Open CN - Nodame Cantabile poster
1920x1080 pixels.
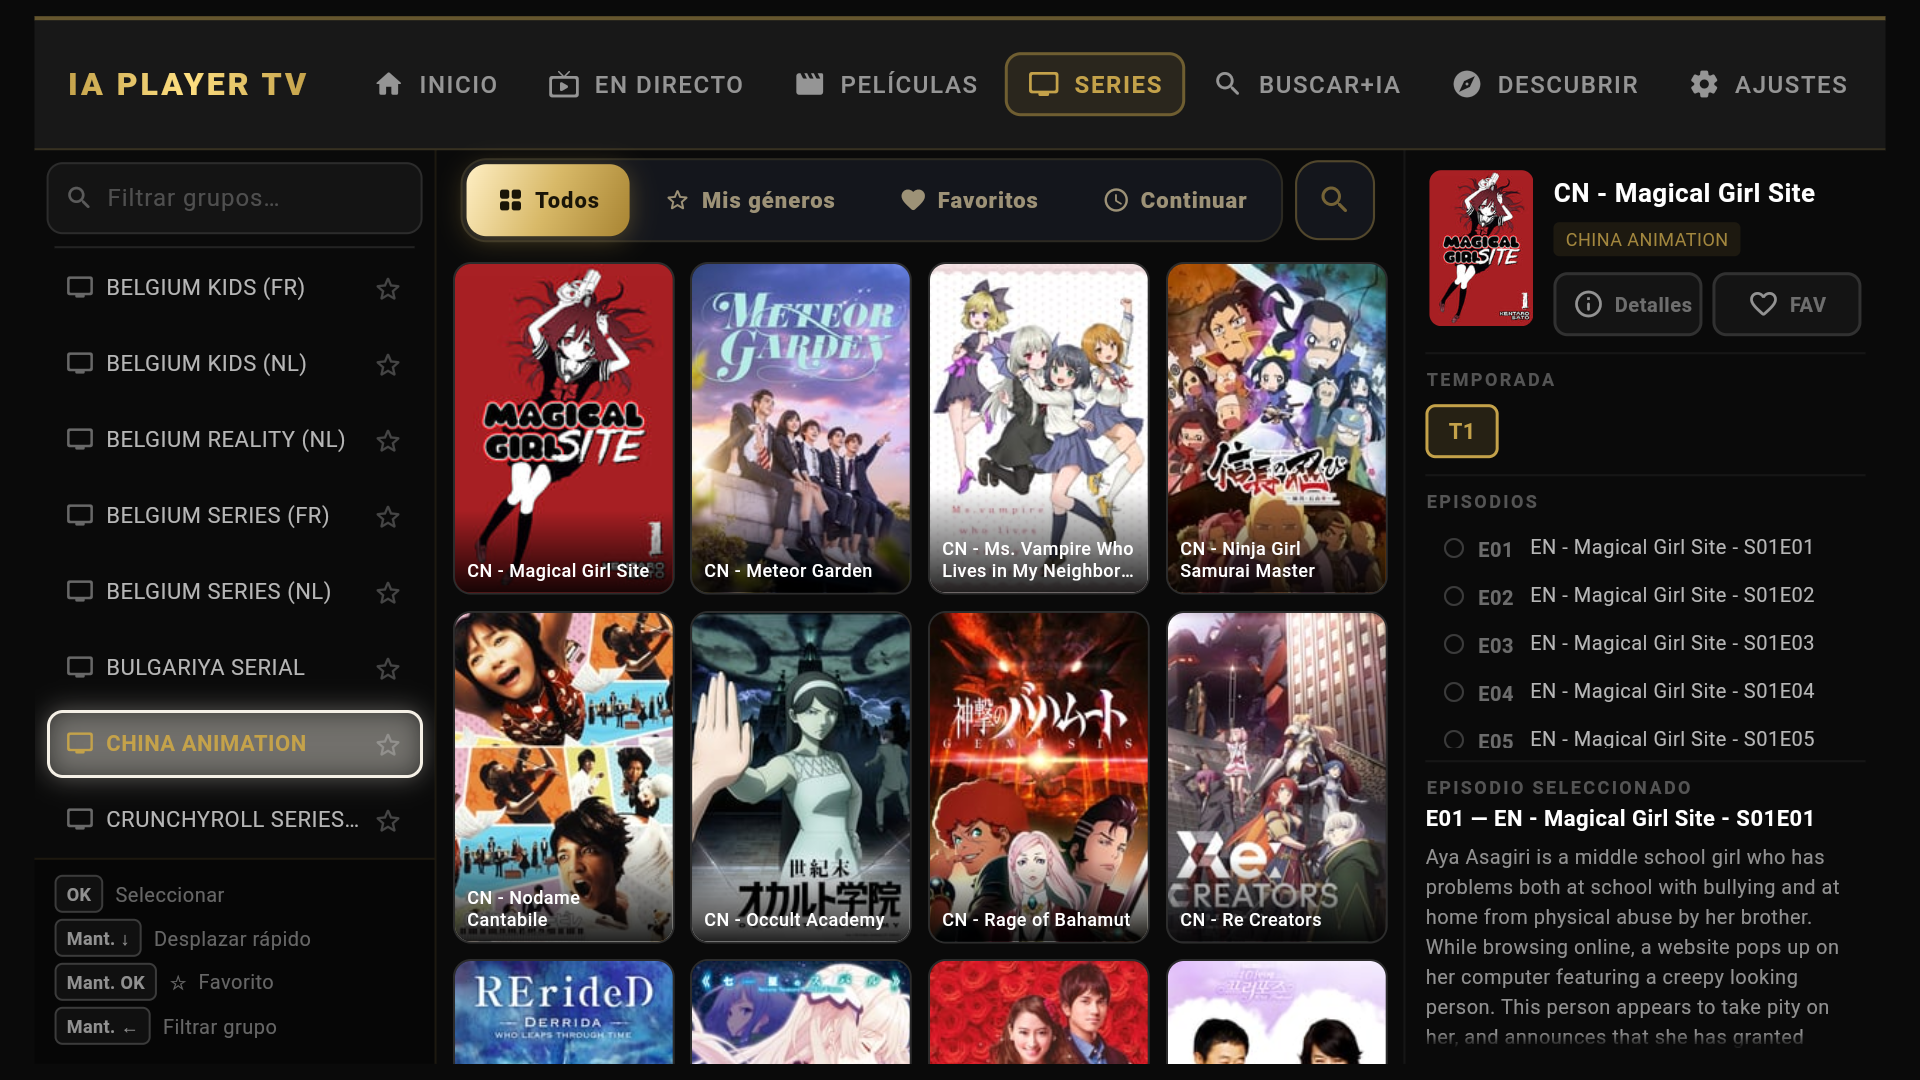click(x=564, y=777)
